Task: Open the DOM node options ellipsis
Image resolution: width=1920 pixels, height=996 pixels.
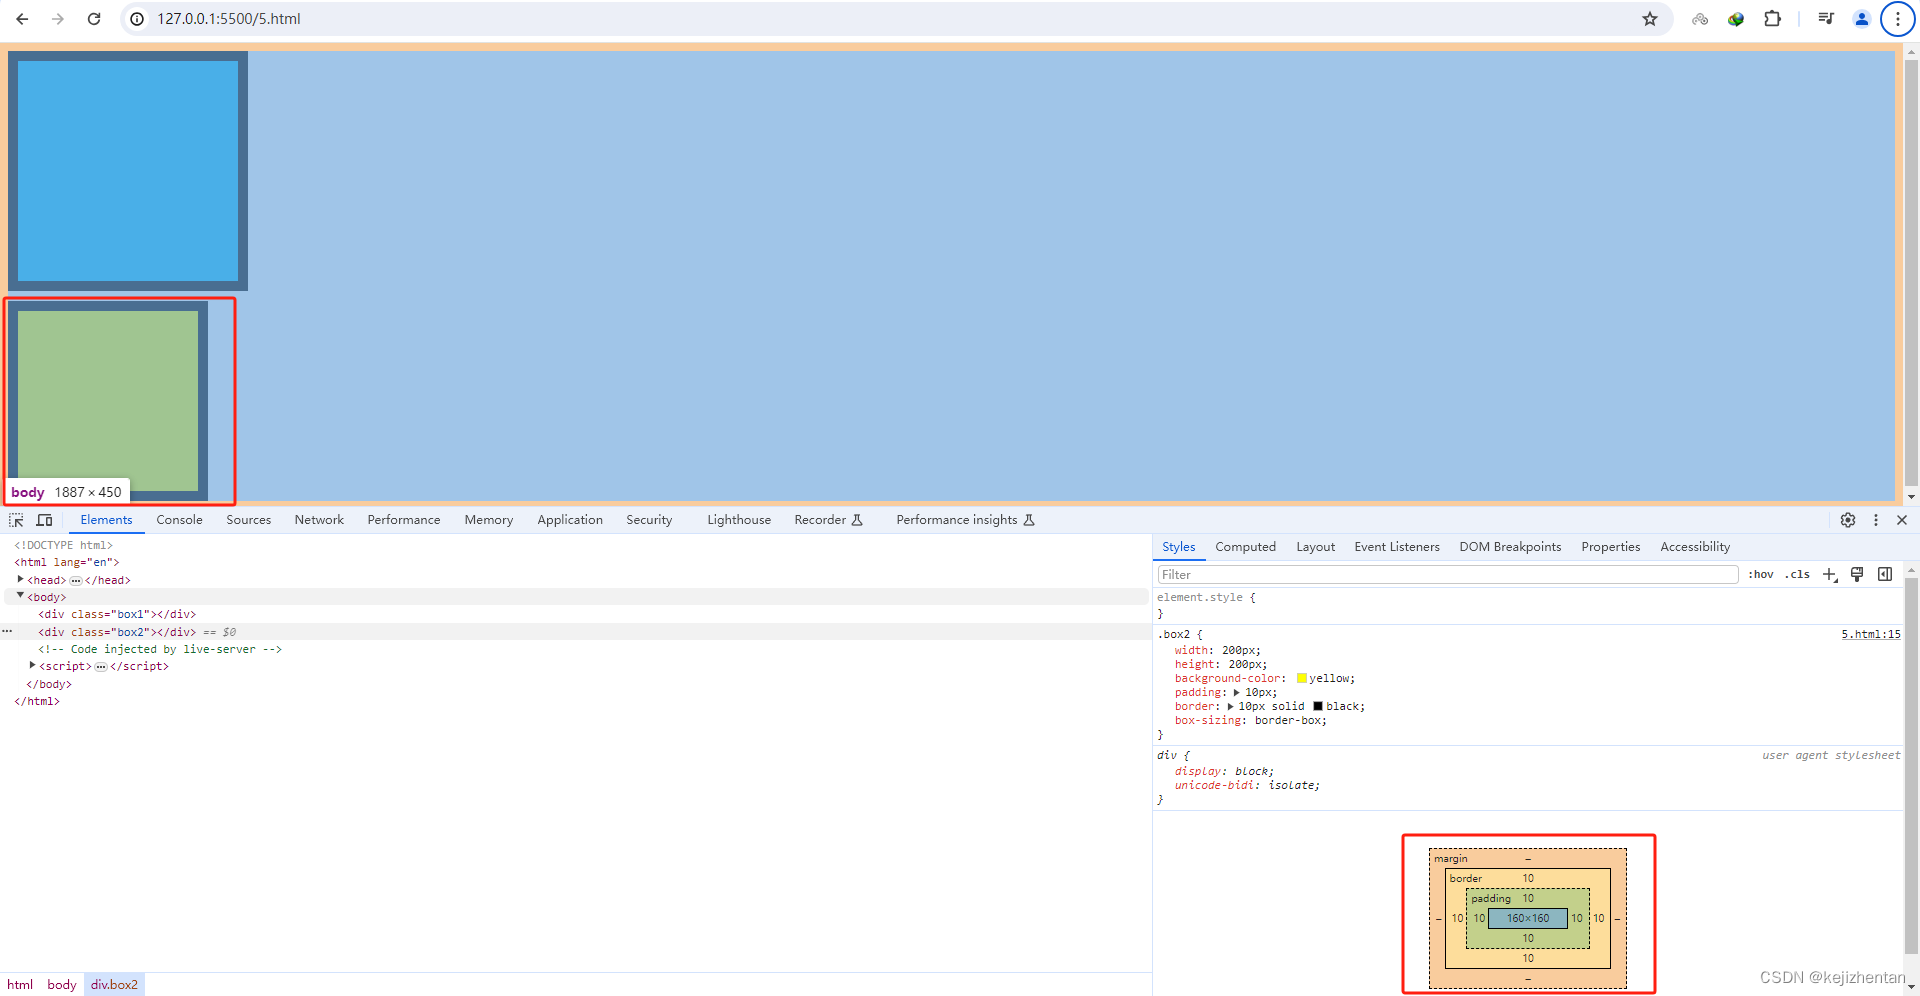Action: (7, 632)
